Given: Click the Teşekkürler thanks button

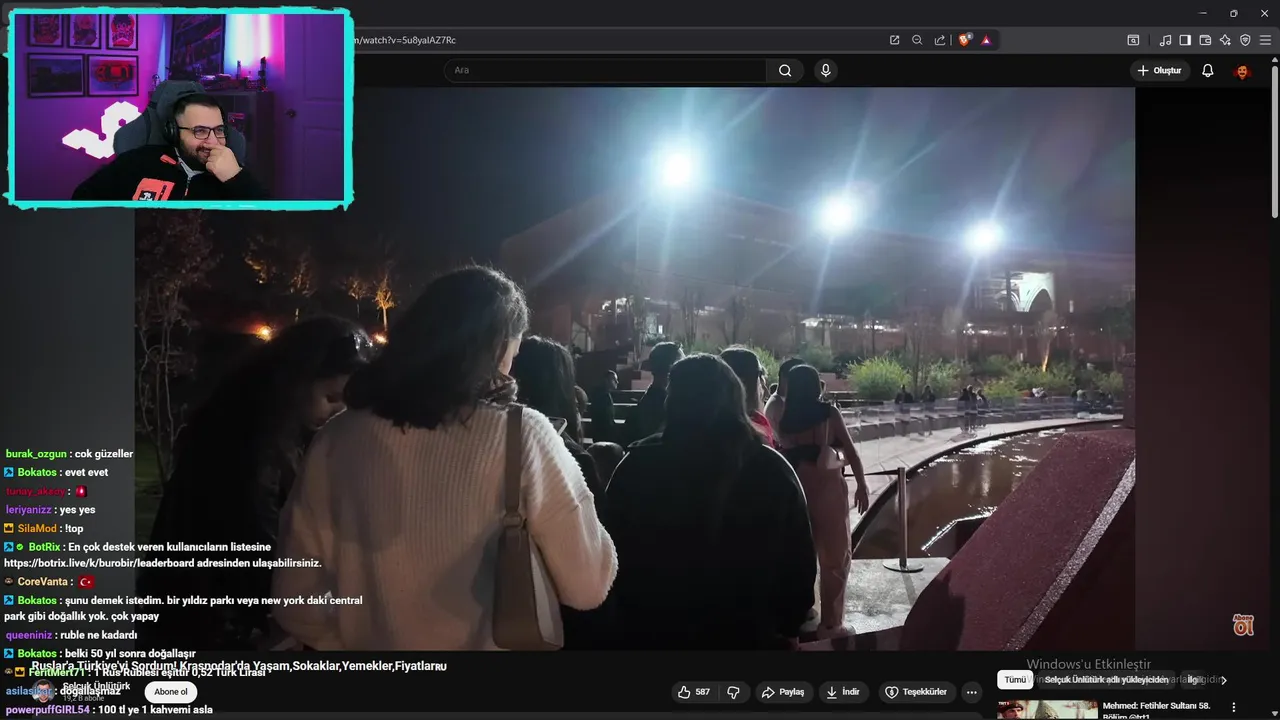Looking at the screenshot, I should (x=916, y=692).
